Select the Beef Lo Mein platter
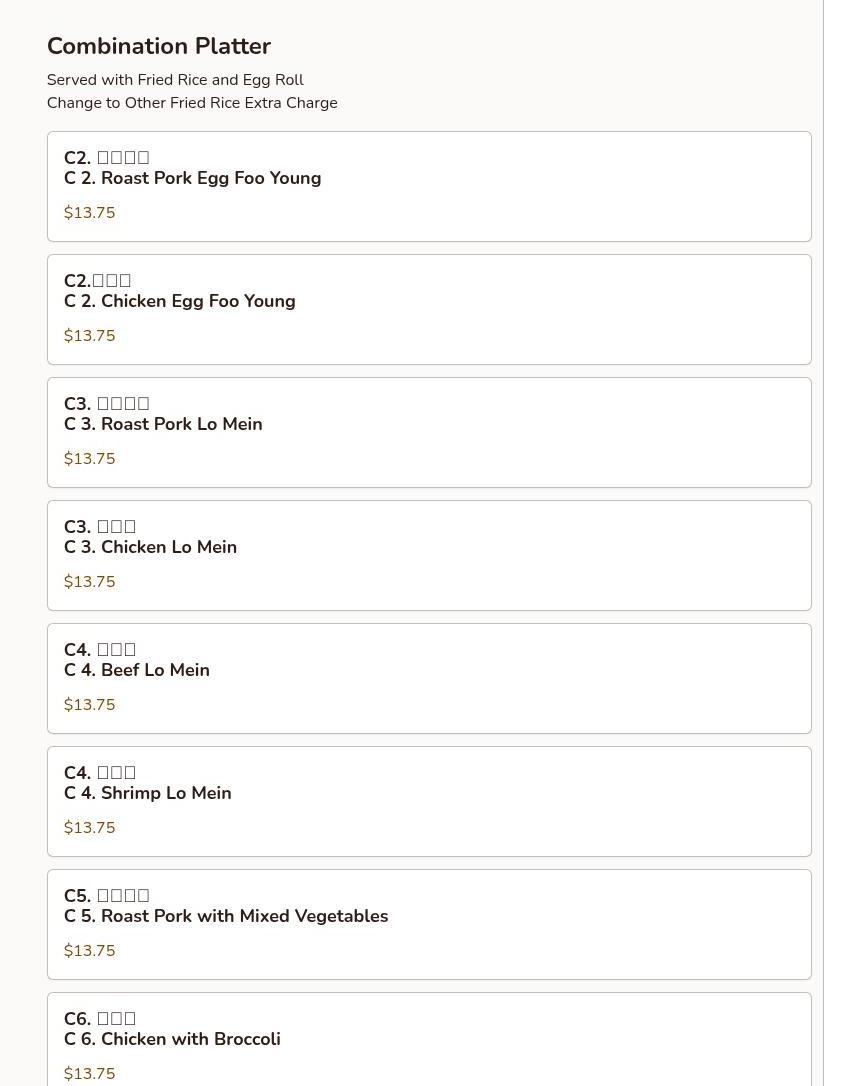Screen dimensions: 844x1086 click(x=429, y=678)
